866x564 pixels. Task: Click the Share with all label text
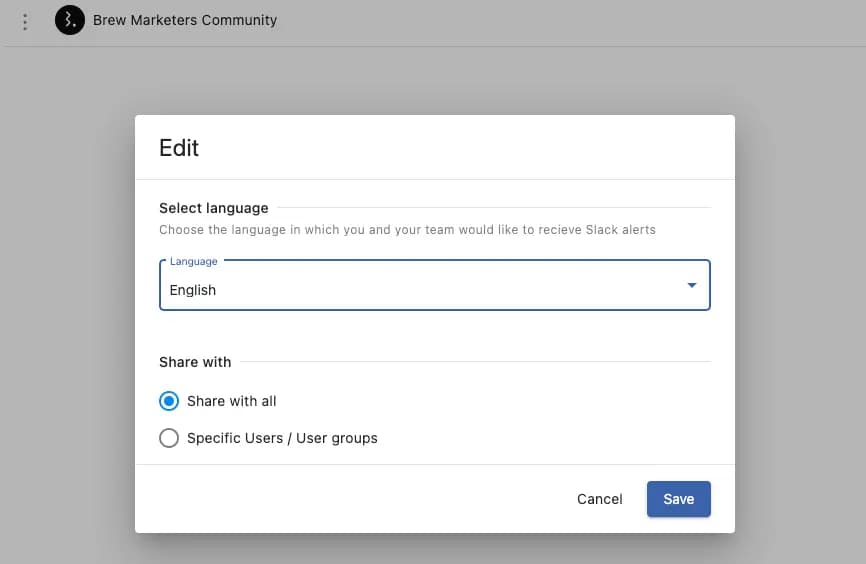(x=231, y=401)
